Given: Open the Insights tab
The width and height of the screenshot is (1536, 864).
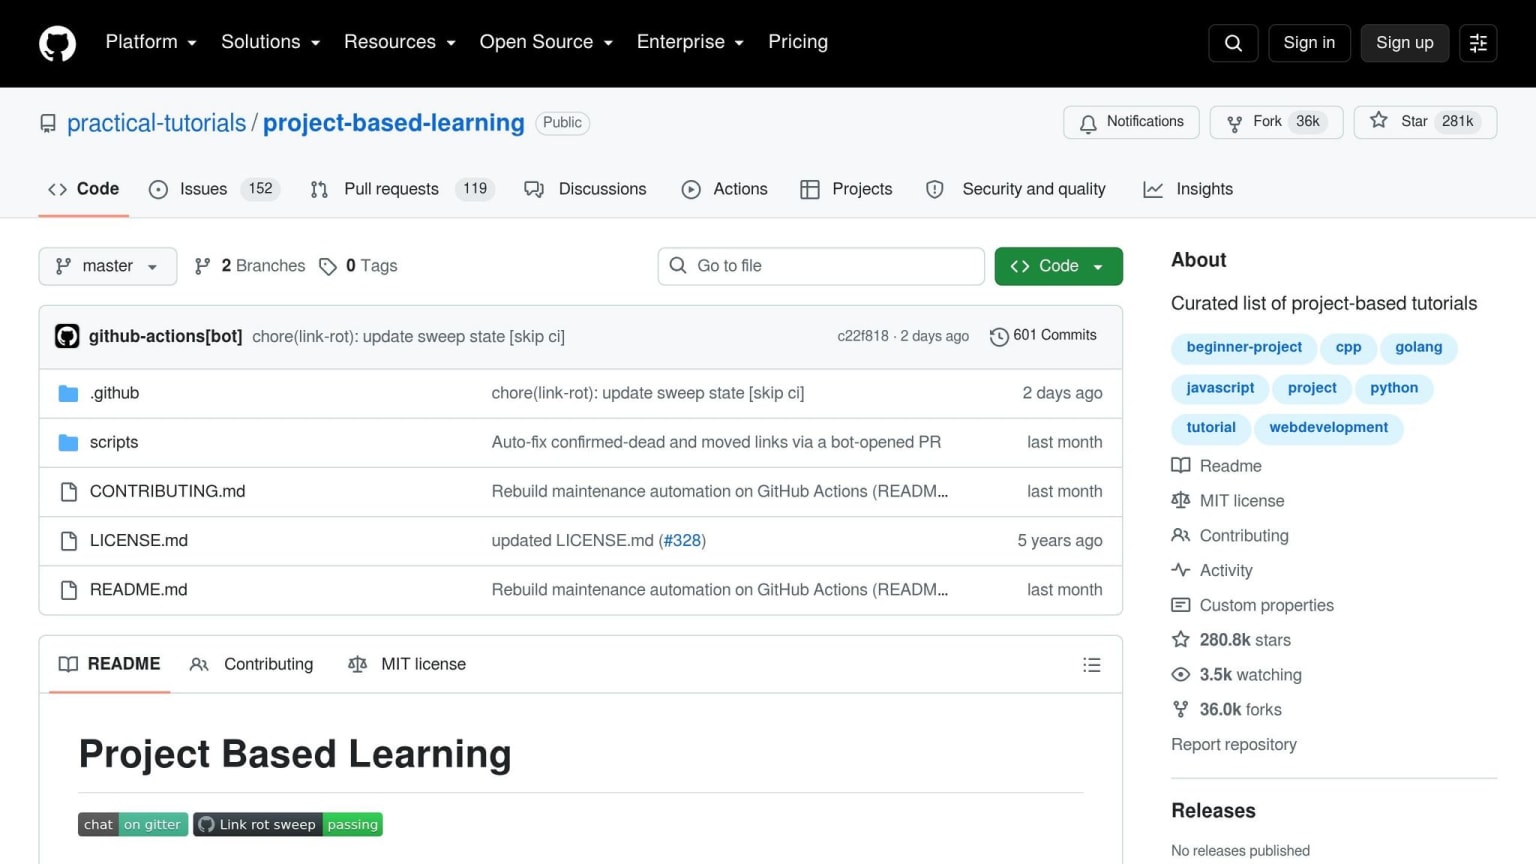Looking at the screenshot, I should coord(1188,189).
